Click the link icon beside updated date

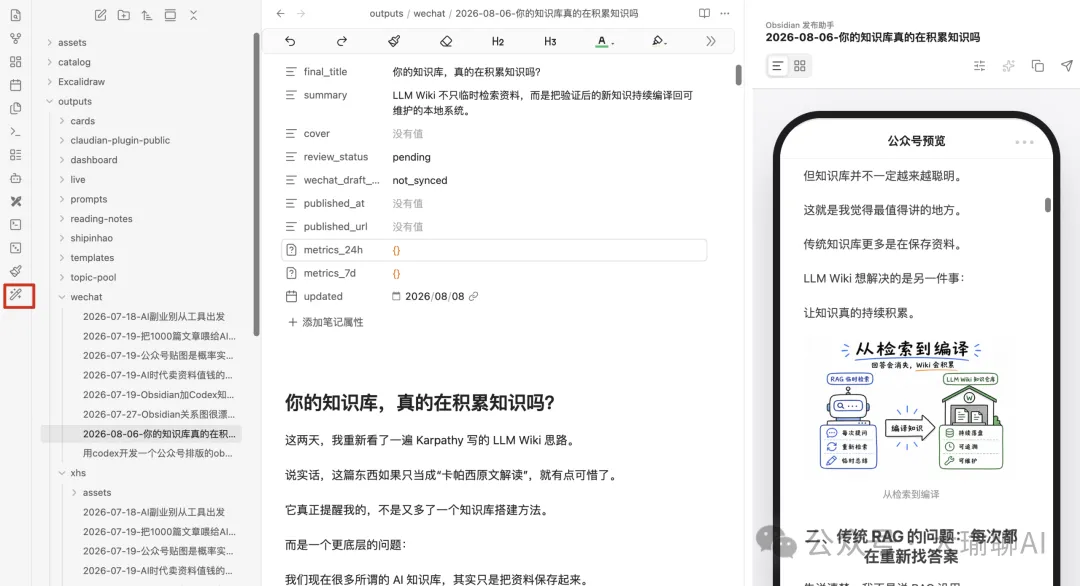pyautogui.click(x=474, y=297)
